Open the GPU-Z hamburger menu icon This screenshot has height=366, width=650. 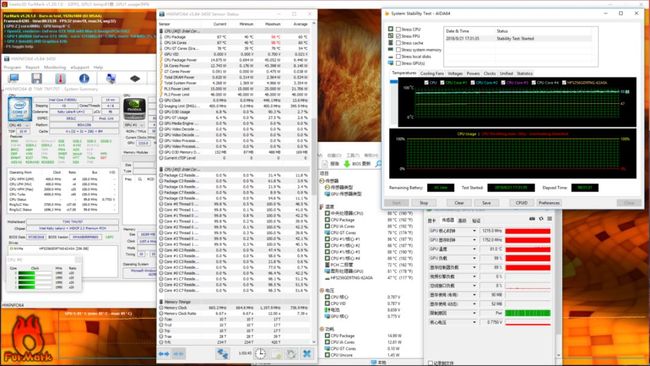point(550,218)
